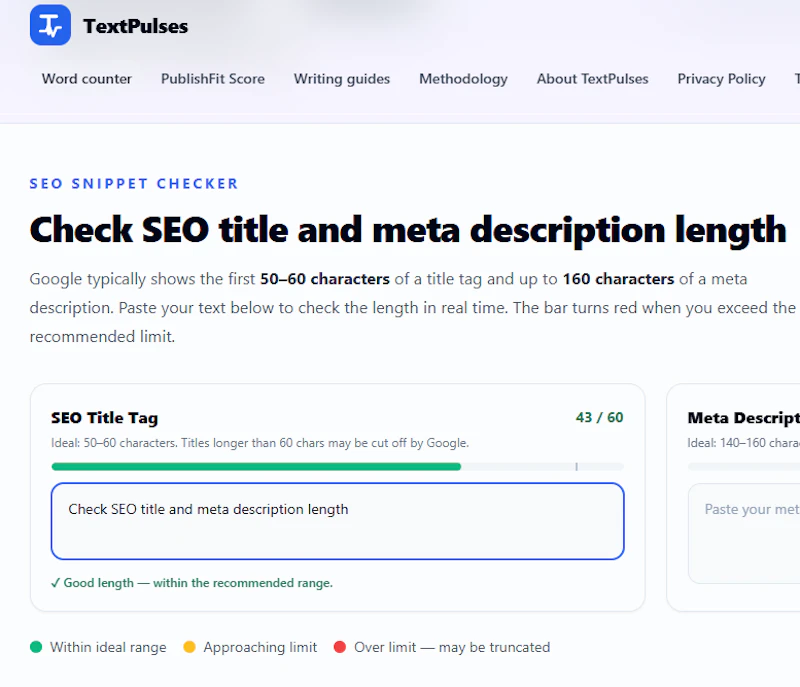Open the Word counter page

coord(87,79)
